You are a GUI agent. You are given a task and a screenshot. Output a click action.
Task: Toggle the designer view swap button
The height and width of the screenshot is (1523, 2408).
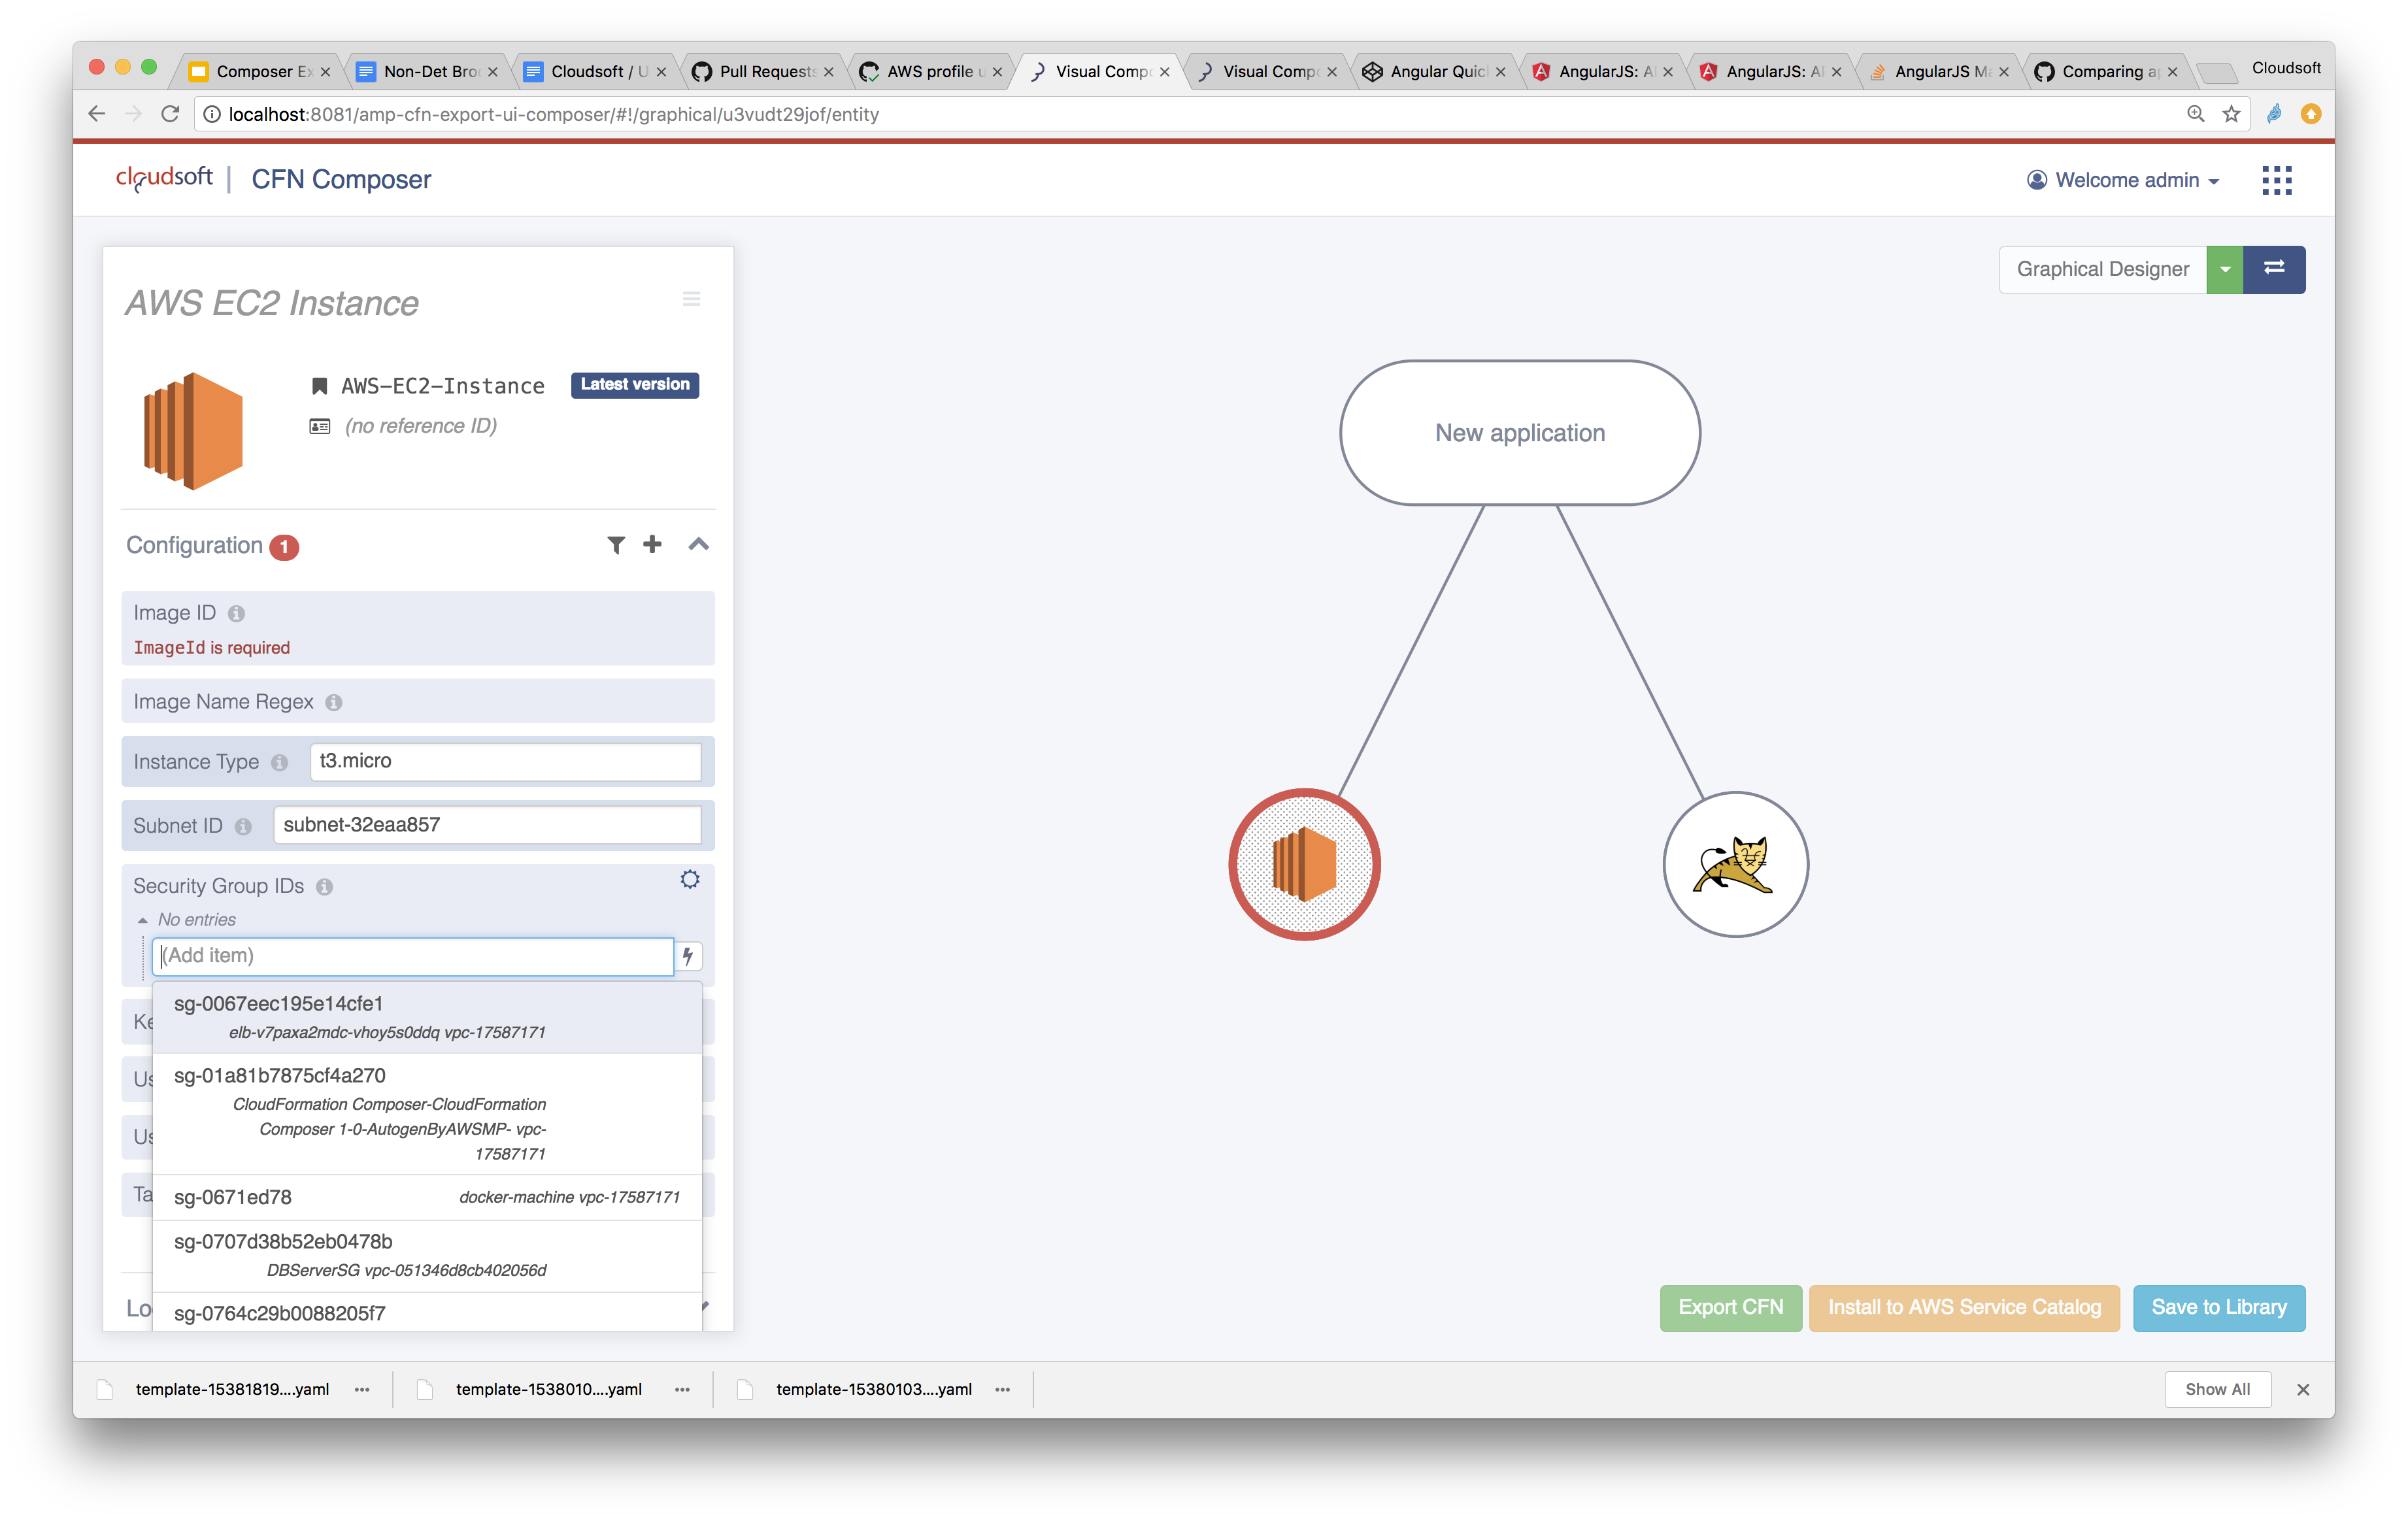pos(2274,269)
